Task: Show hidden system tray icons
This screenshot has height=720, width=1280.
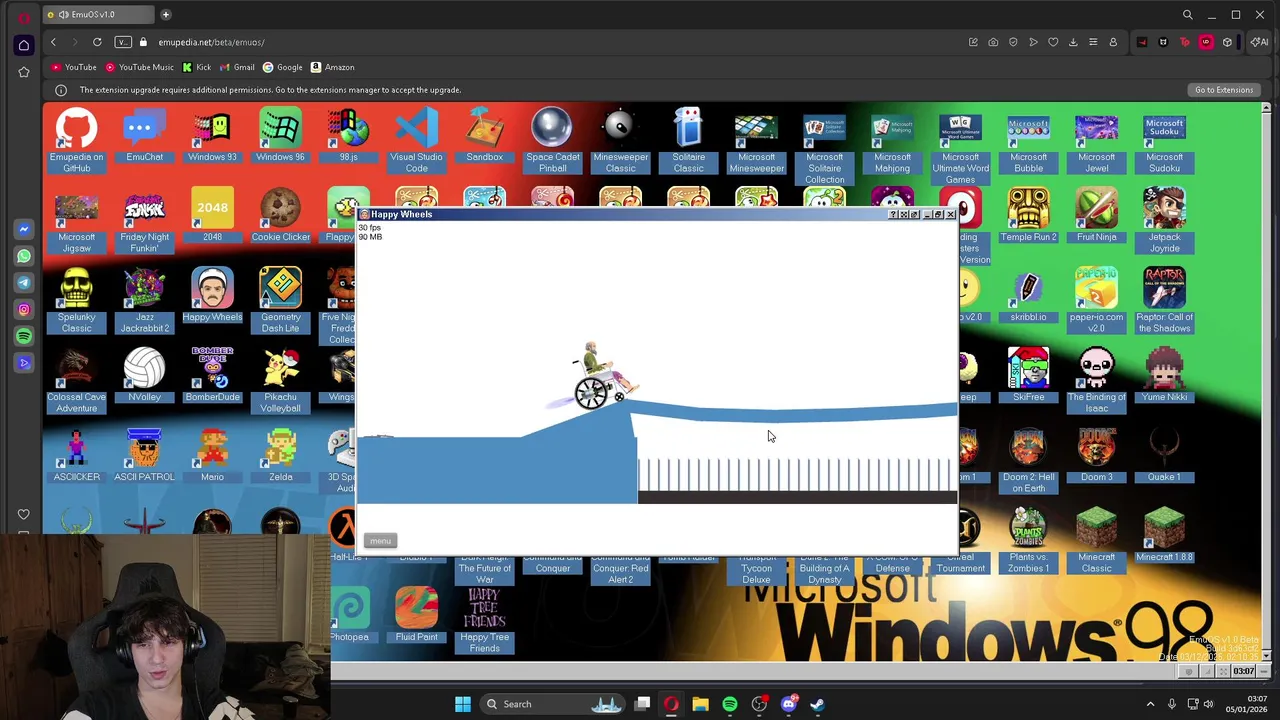Action: click(1150, 704)
